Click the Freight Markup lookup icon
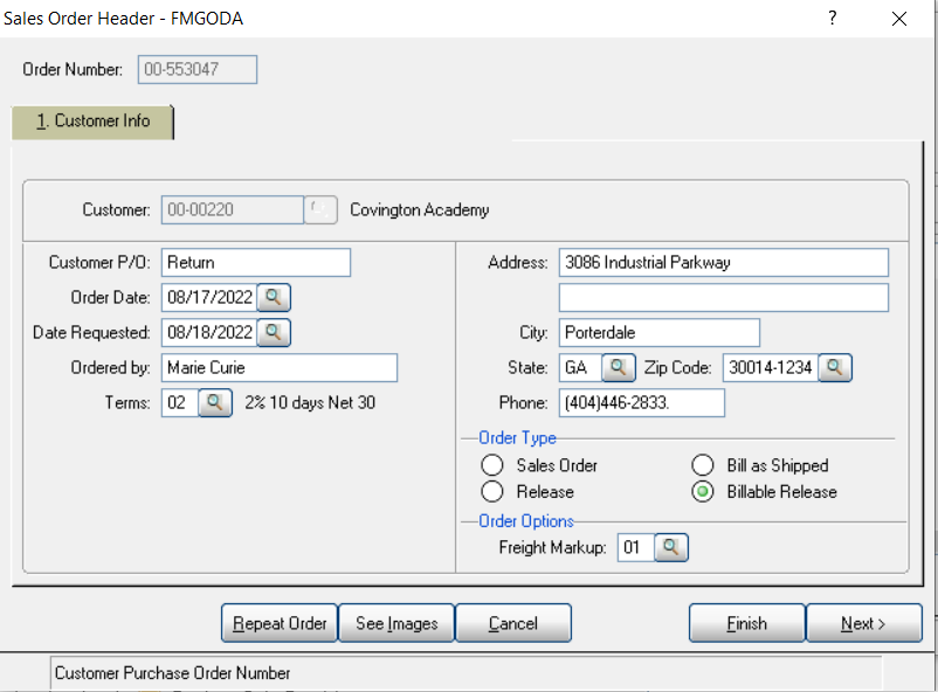Screen dimensions: 938x692 click(x=671, y=547)
